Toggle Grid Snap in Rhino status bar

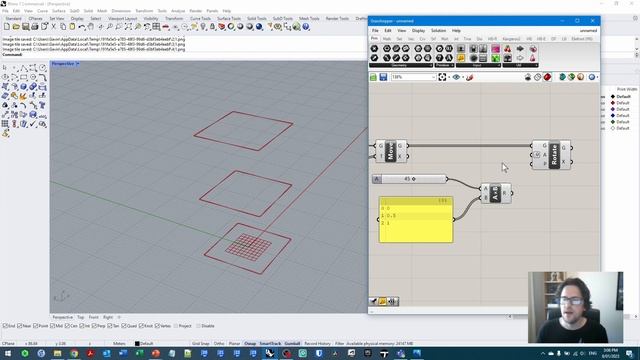(200, 344)
